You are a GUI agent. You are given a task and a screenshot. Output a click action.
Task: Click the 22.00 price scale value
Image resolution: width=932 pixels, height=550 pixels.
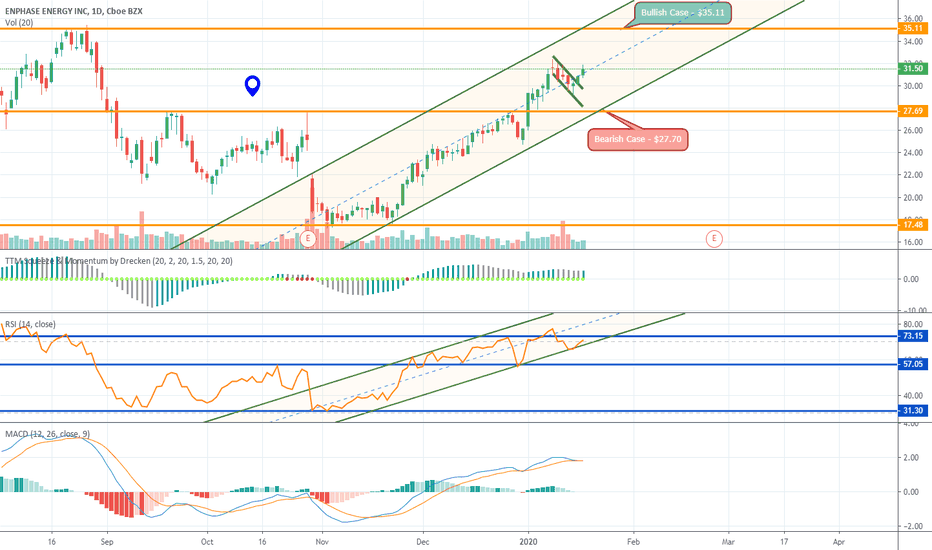(x=913, y=175)
